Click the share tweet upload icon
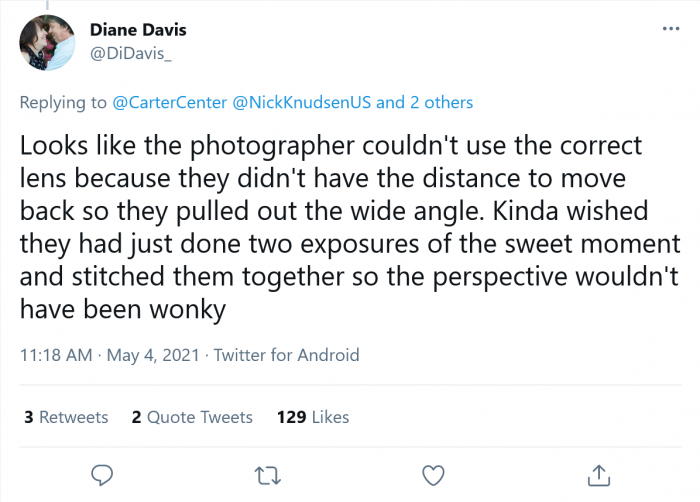This screenshot has height=502, width=700. click(x=598, y=473)
